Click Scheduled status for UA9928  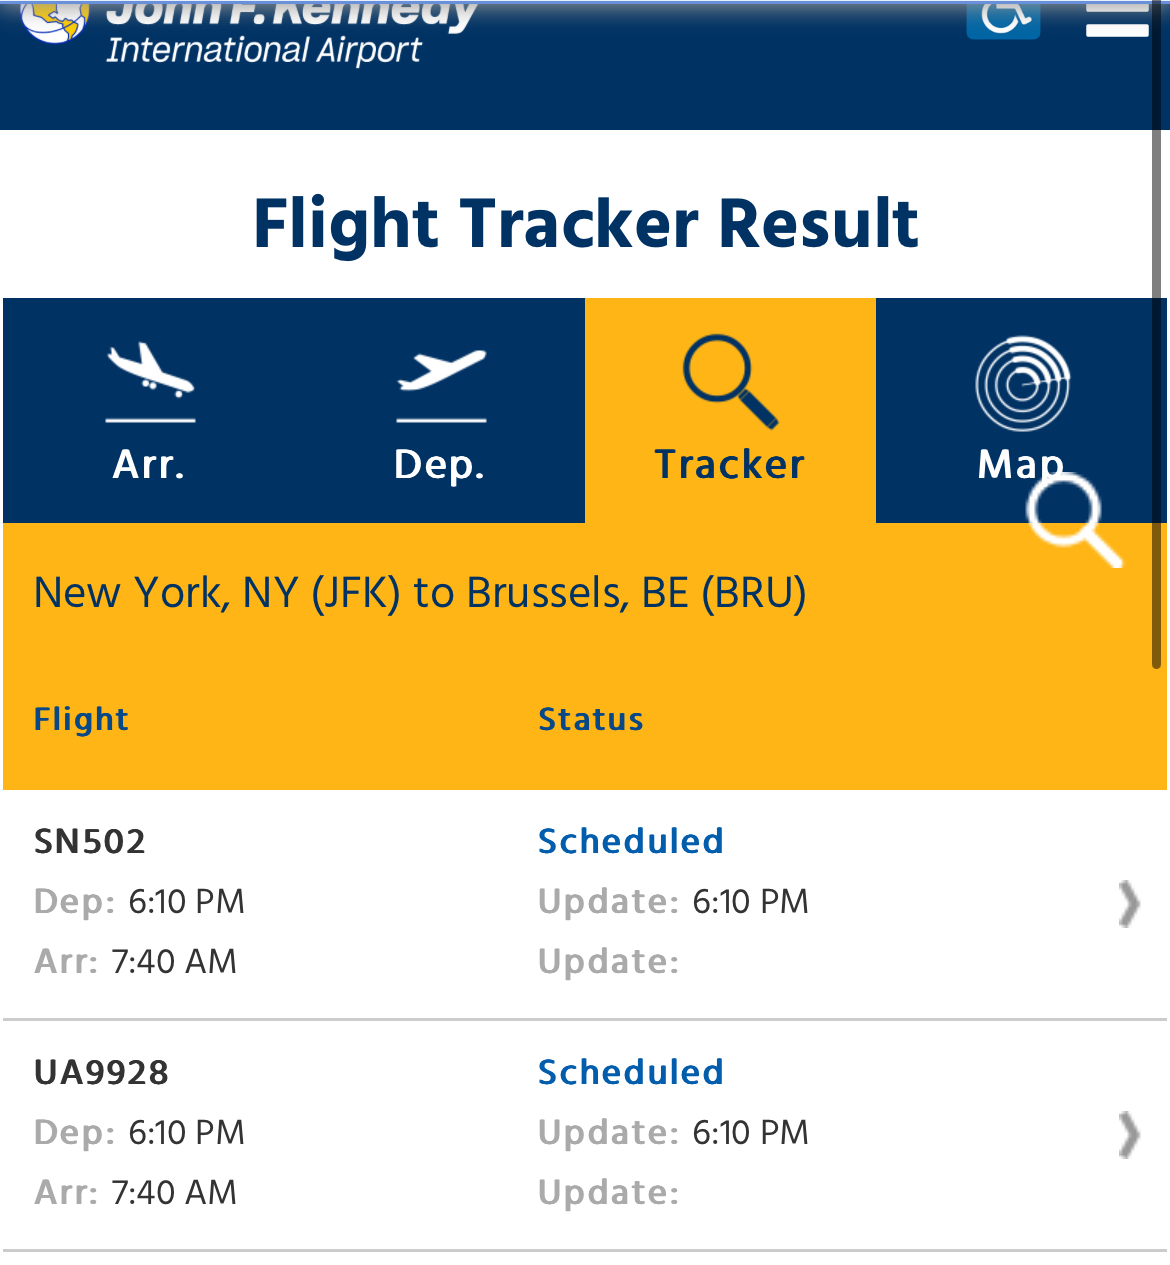coord(630,1072)
